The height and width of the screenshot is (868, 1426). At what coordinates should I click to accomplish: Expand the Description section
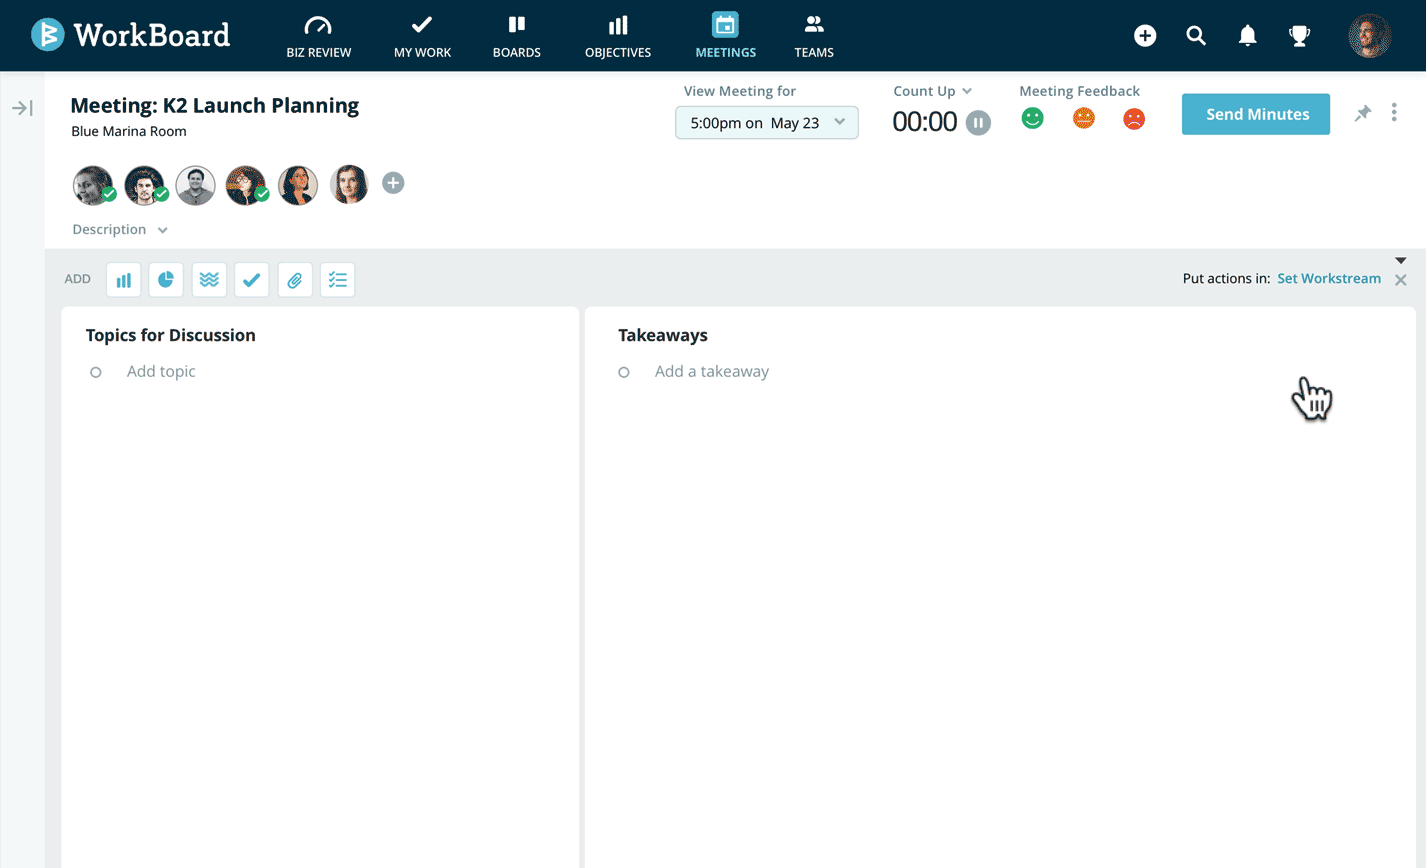click(x=120, y=230)
